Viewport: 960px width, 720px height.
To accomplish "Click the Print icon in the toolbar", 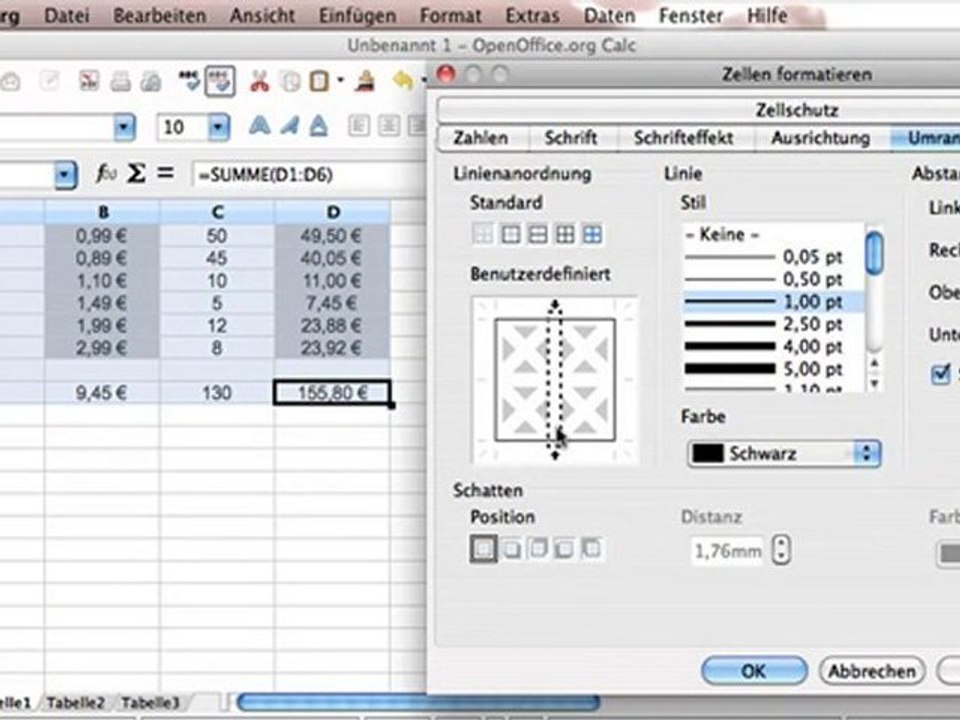I will pyautogui.click(x=121, y=81).
